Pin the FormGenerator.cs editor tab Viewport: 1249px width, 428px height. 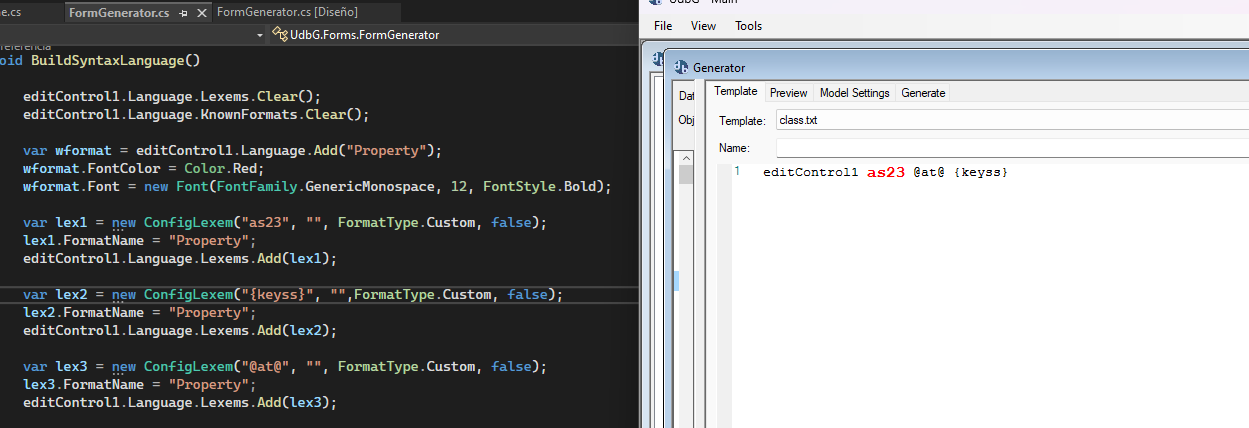point(182,13)
